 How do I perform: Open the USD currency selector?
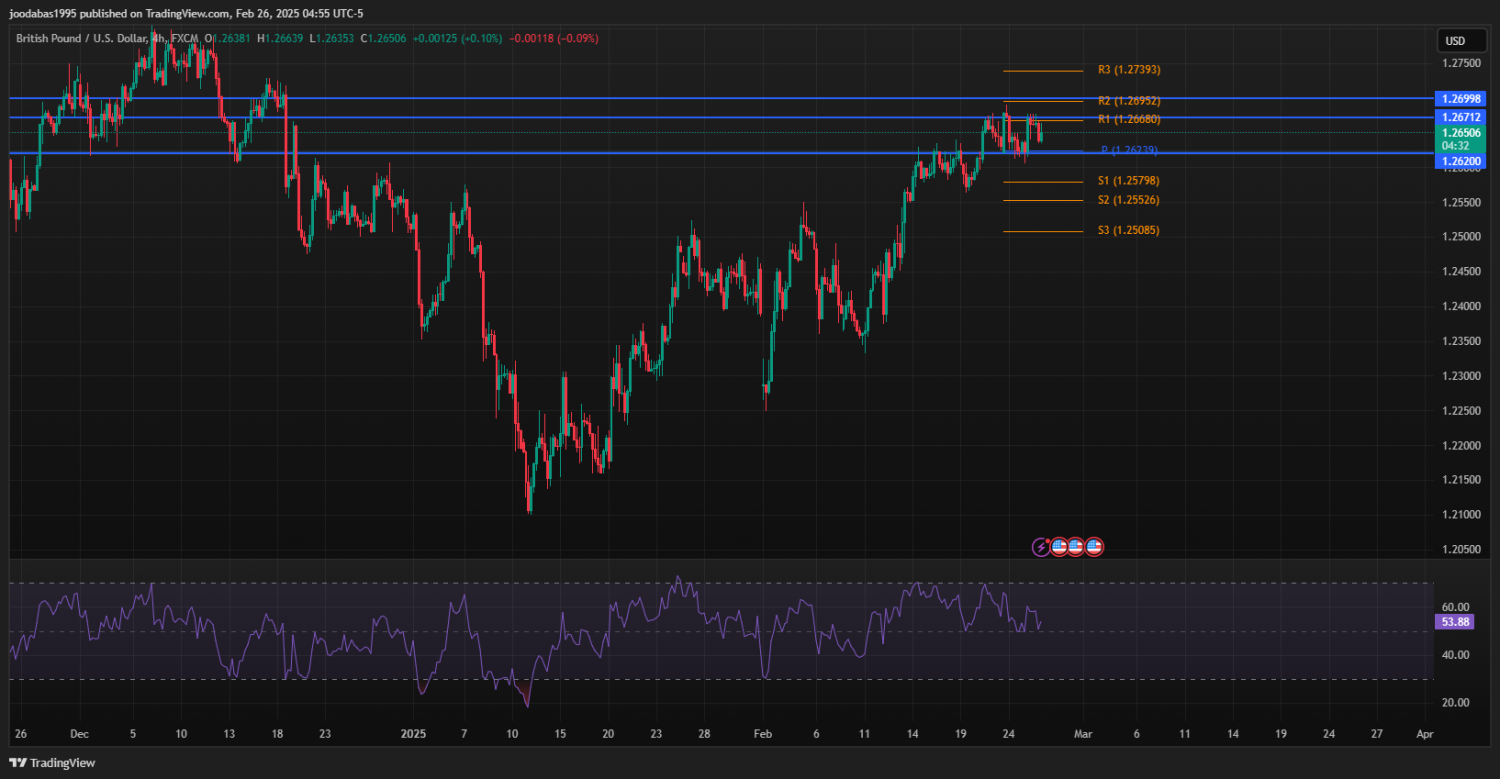point(1455,41)
